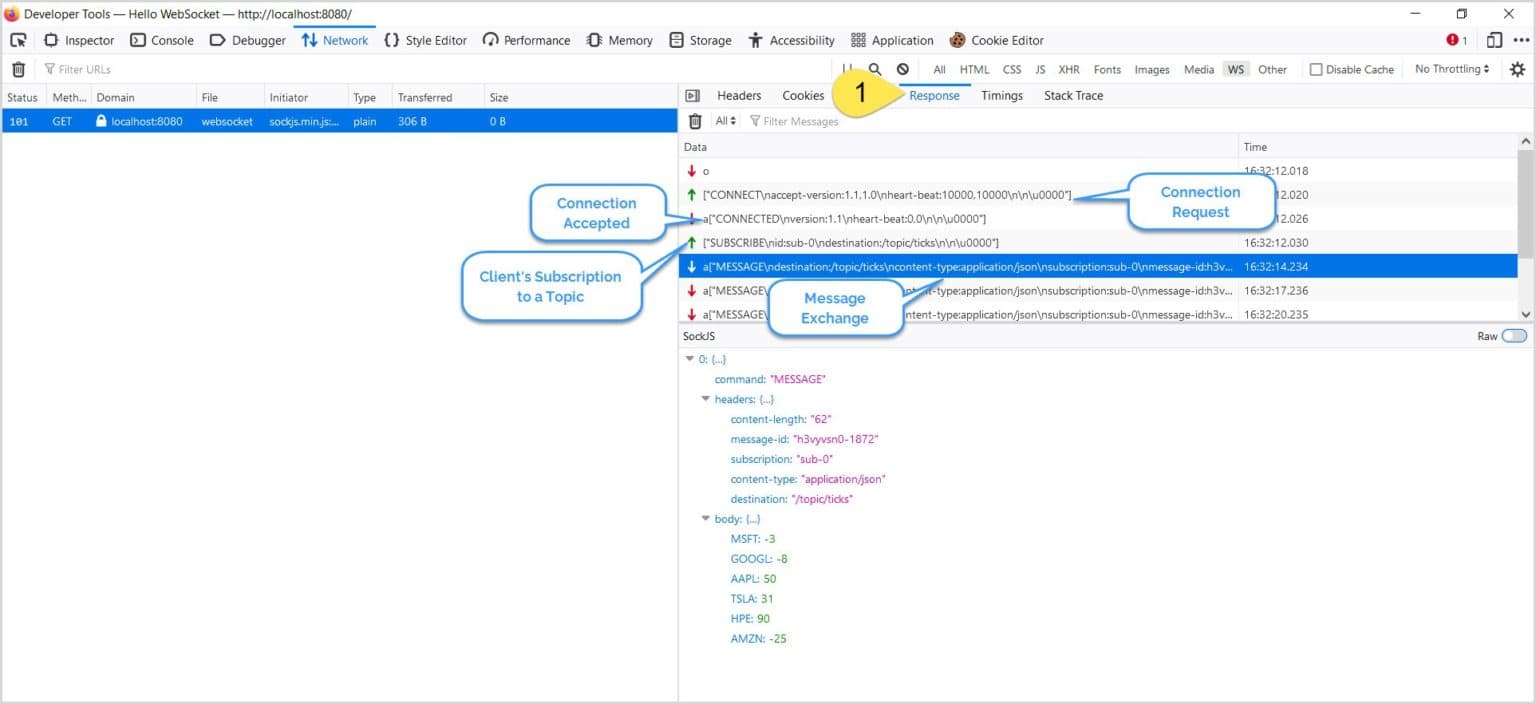Open the Timings tab
1536x704 pixels.
(1001, 95)
